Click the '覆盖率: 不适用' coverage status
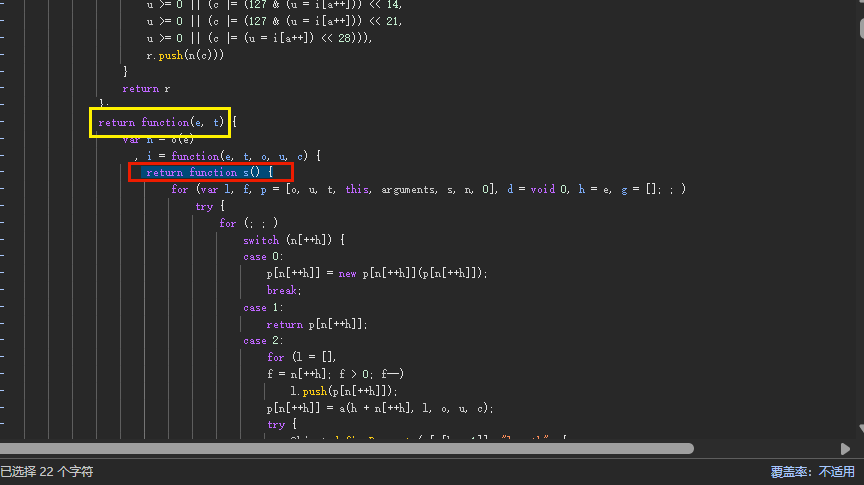Image resolution: width=864 pixels, height=485 pixels. tap(812, 472)
